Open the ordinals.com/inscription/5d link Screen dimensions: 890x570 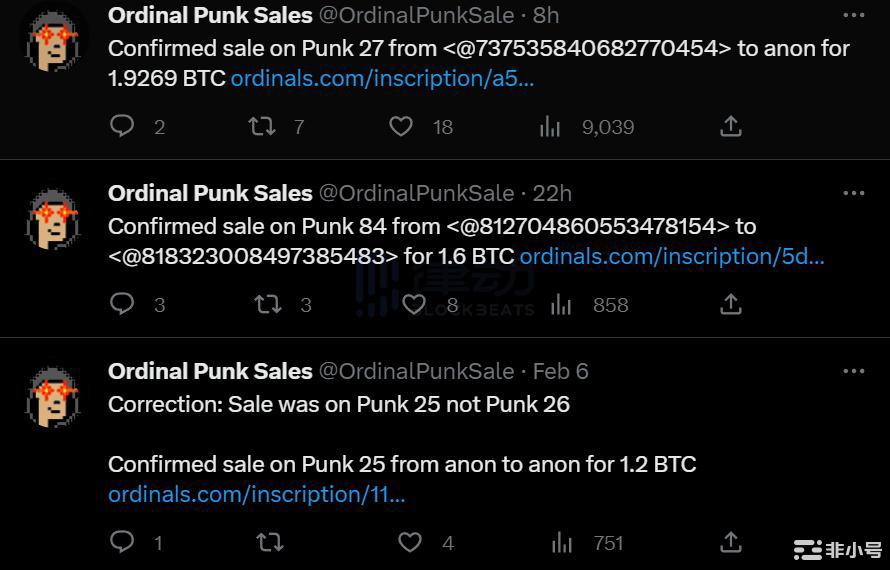(x=671, y=256)
